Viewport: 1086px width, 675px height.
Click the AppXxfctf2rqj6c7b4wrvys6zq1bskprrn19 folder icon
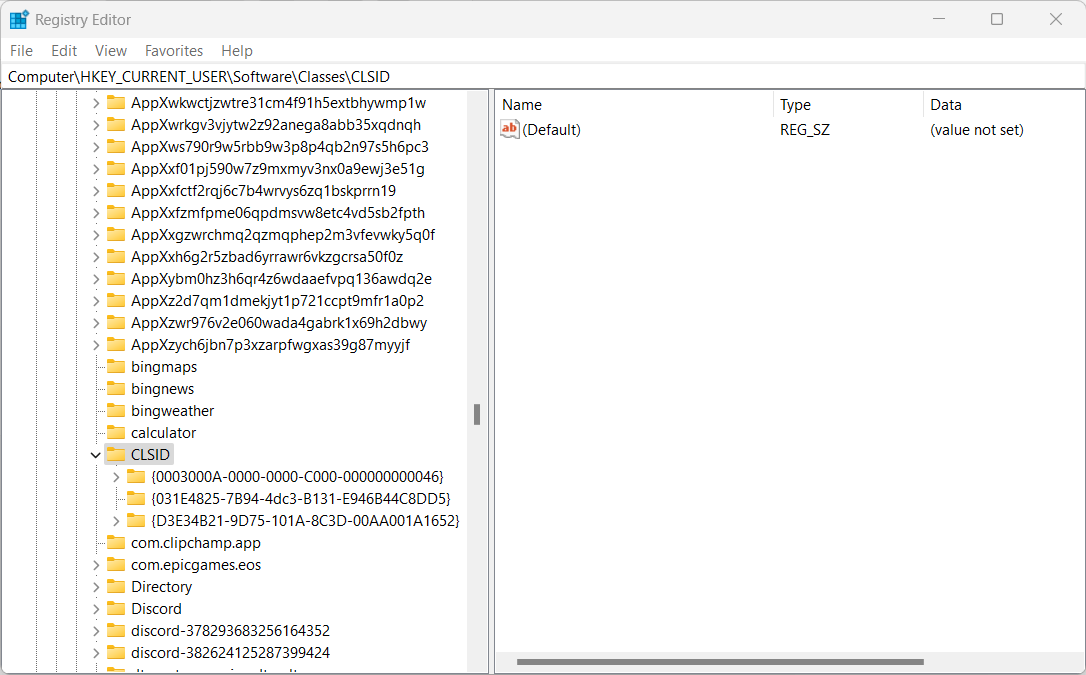point(116,190)
